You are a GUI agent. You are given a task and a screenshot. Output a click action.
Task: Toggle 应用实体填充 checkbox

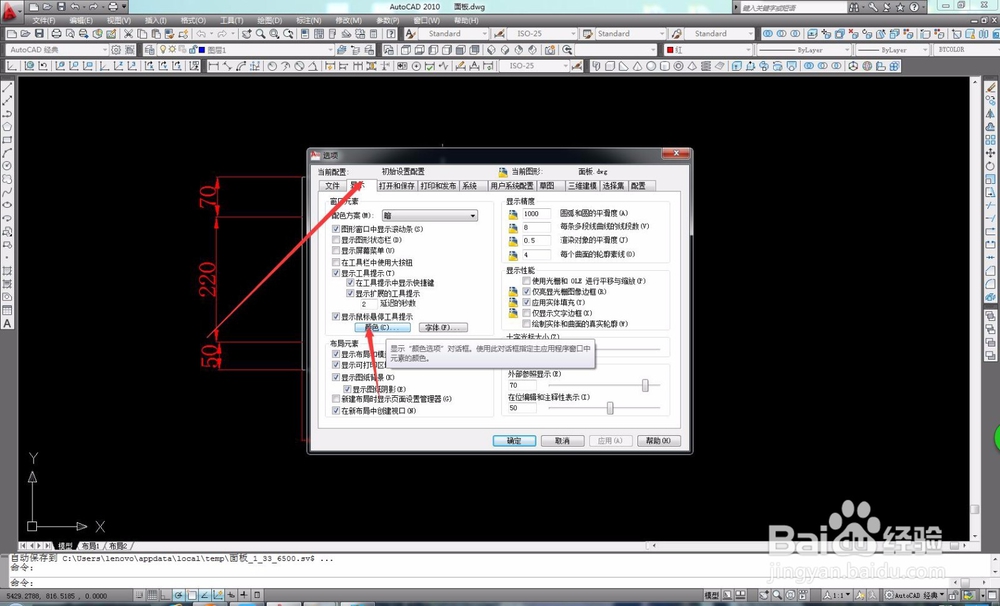tap(526, 302)
